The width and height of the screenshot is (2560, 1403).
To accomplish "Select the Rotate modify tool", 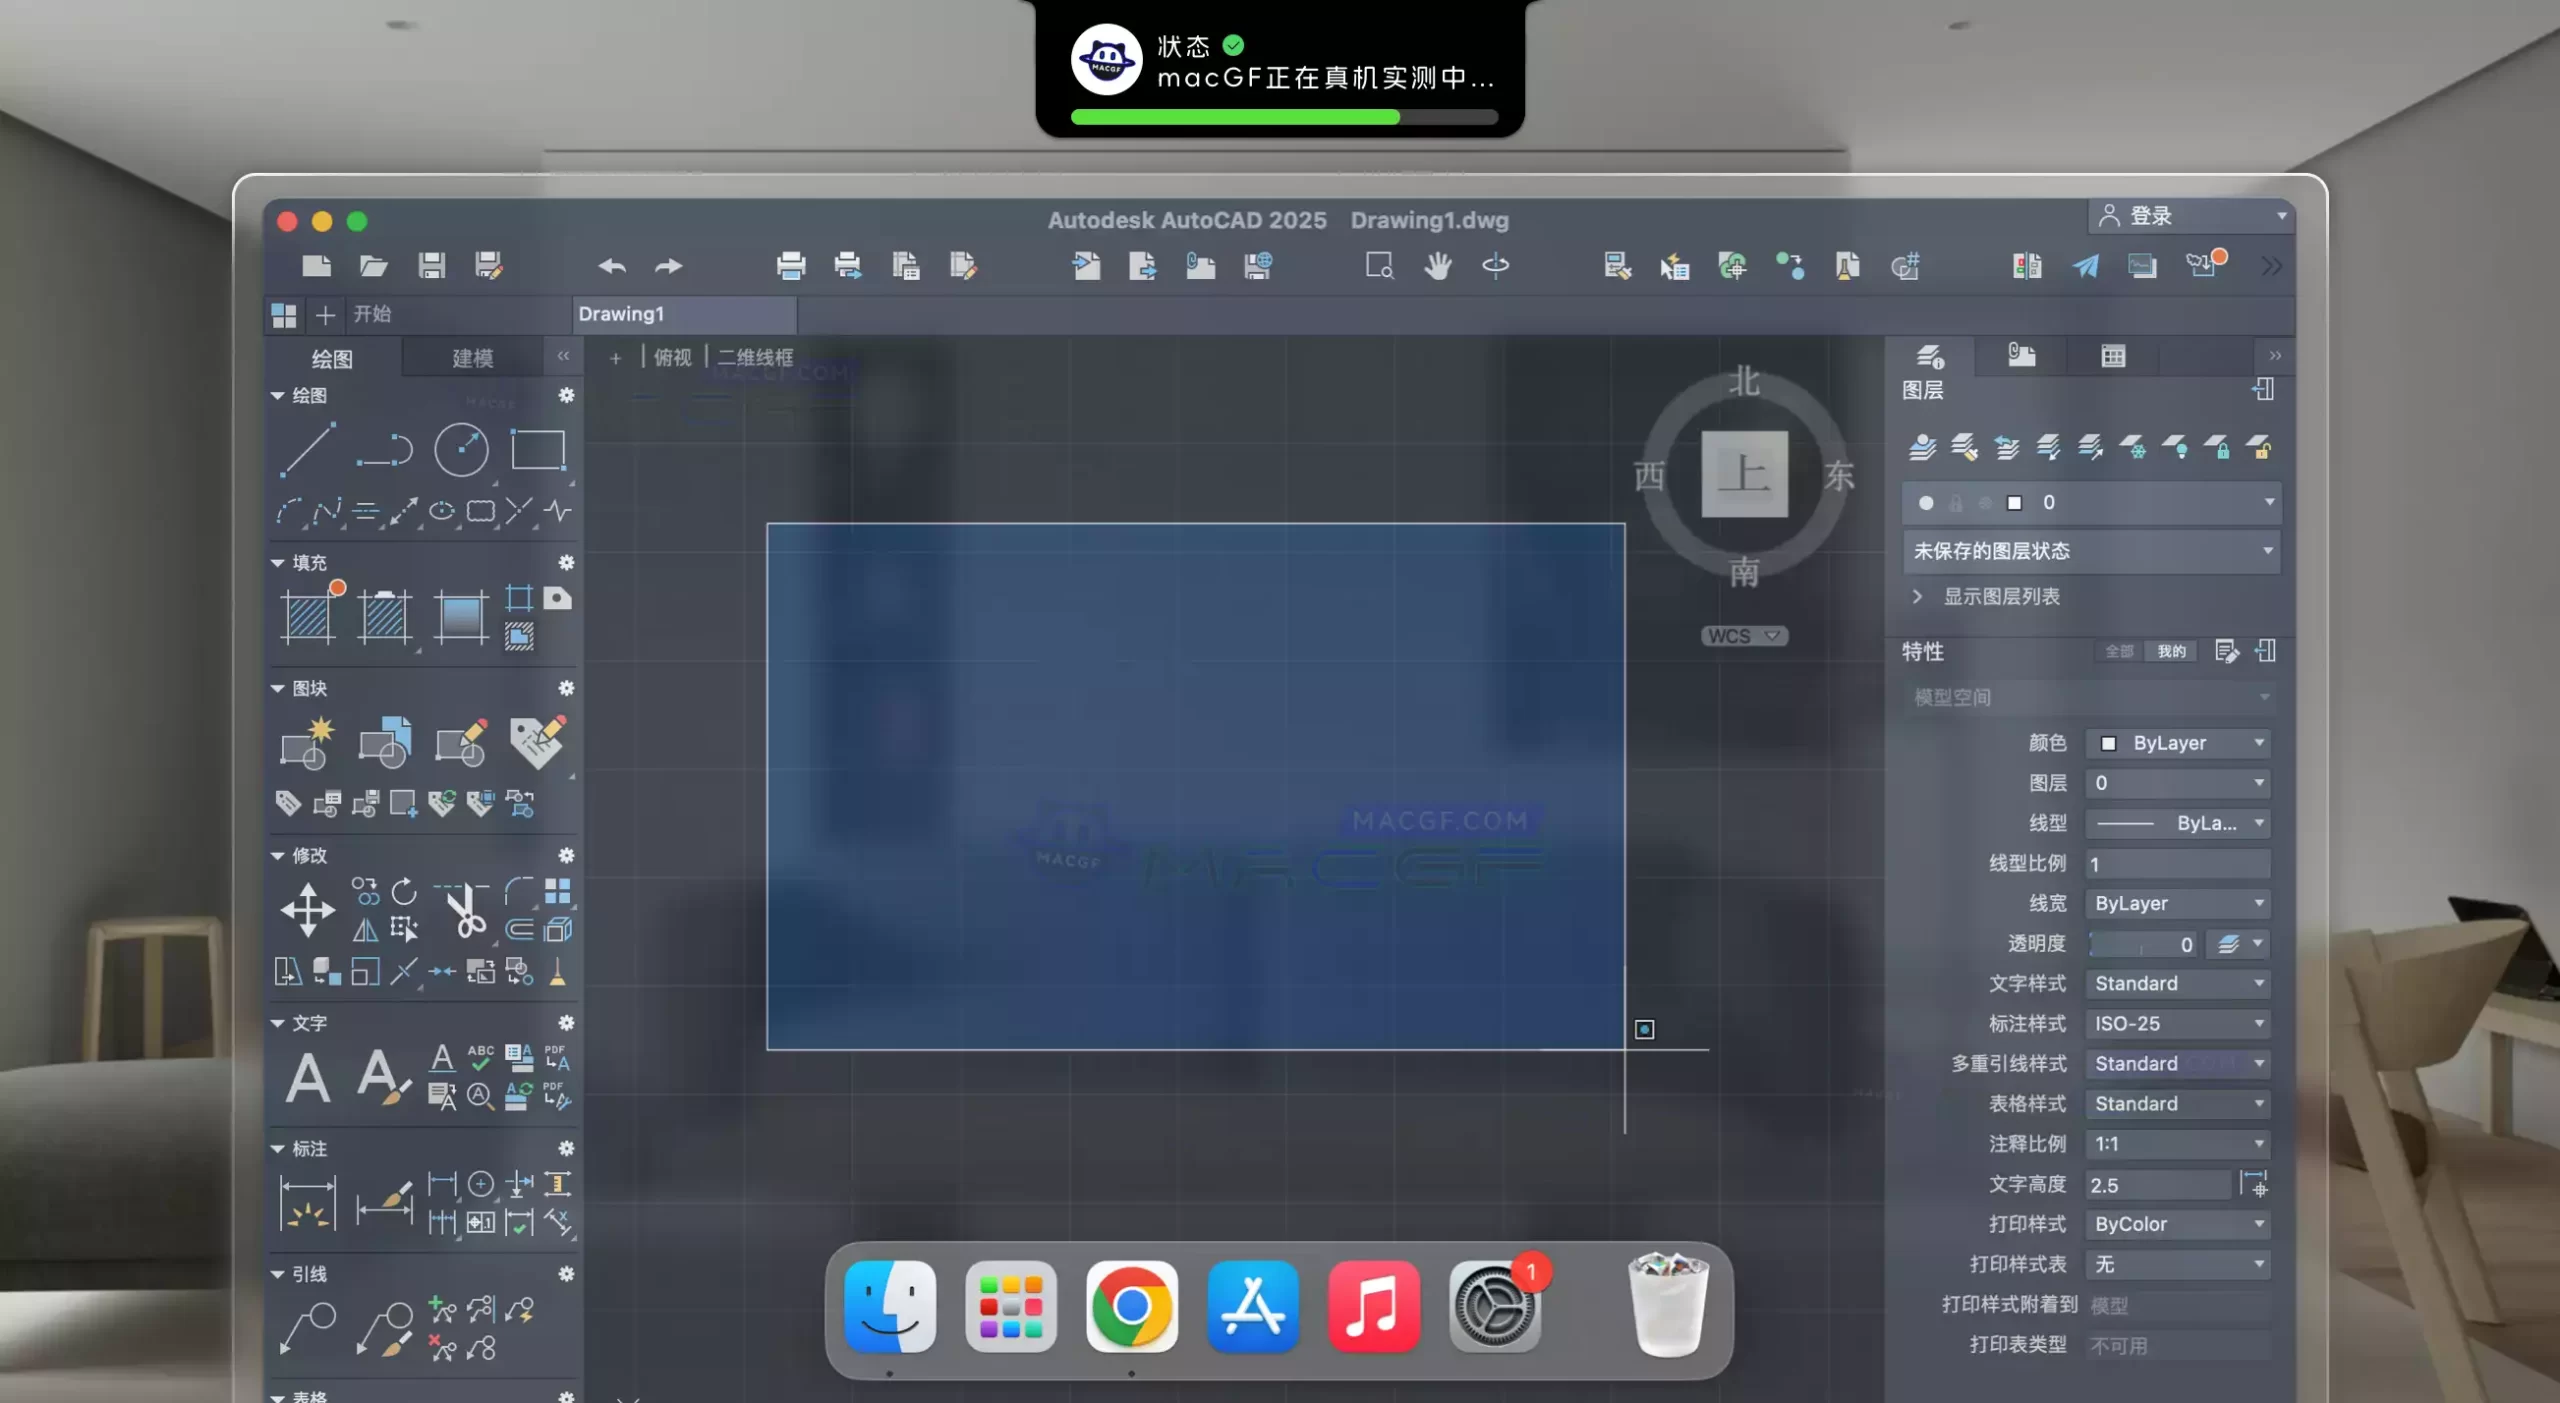I will pyautogui.click(x=405, y=893).
